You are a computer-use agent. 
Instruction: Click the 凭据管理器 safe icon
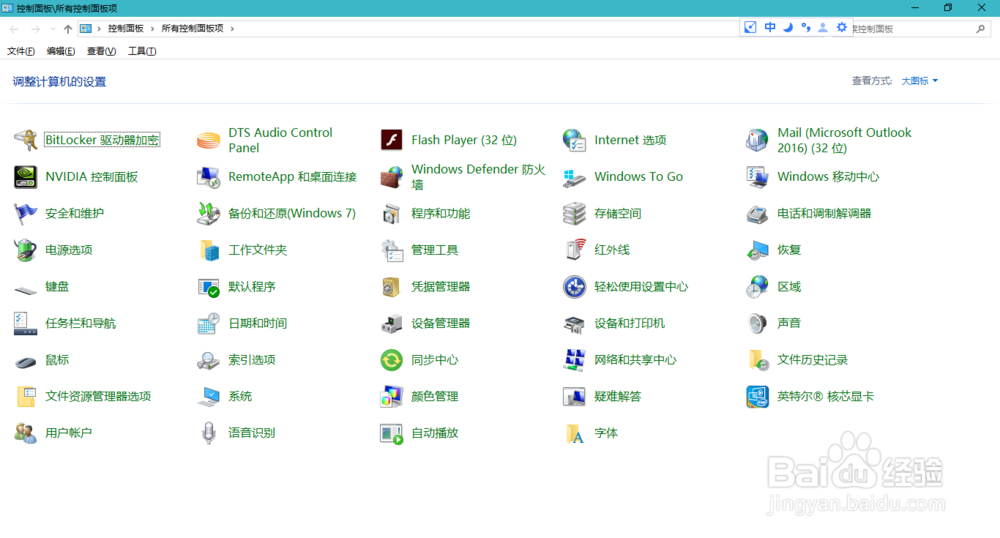coord(392,287)
